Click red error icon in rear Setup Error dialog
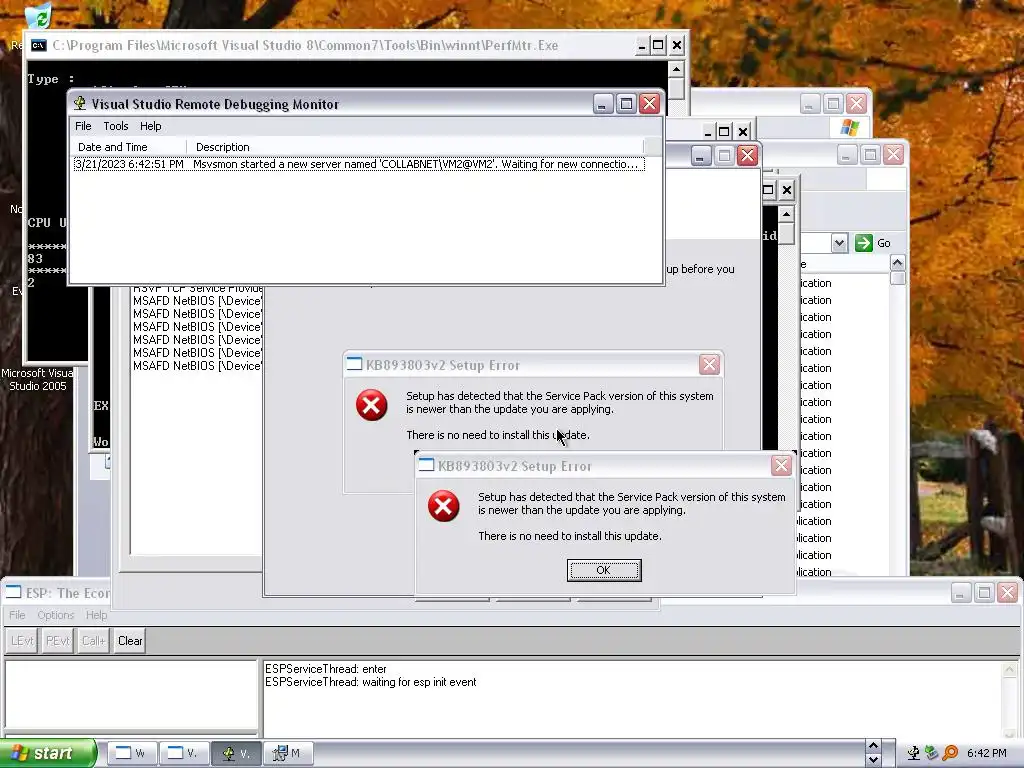1024x768 pixels. 372,405
